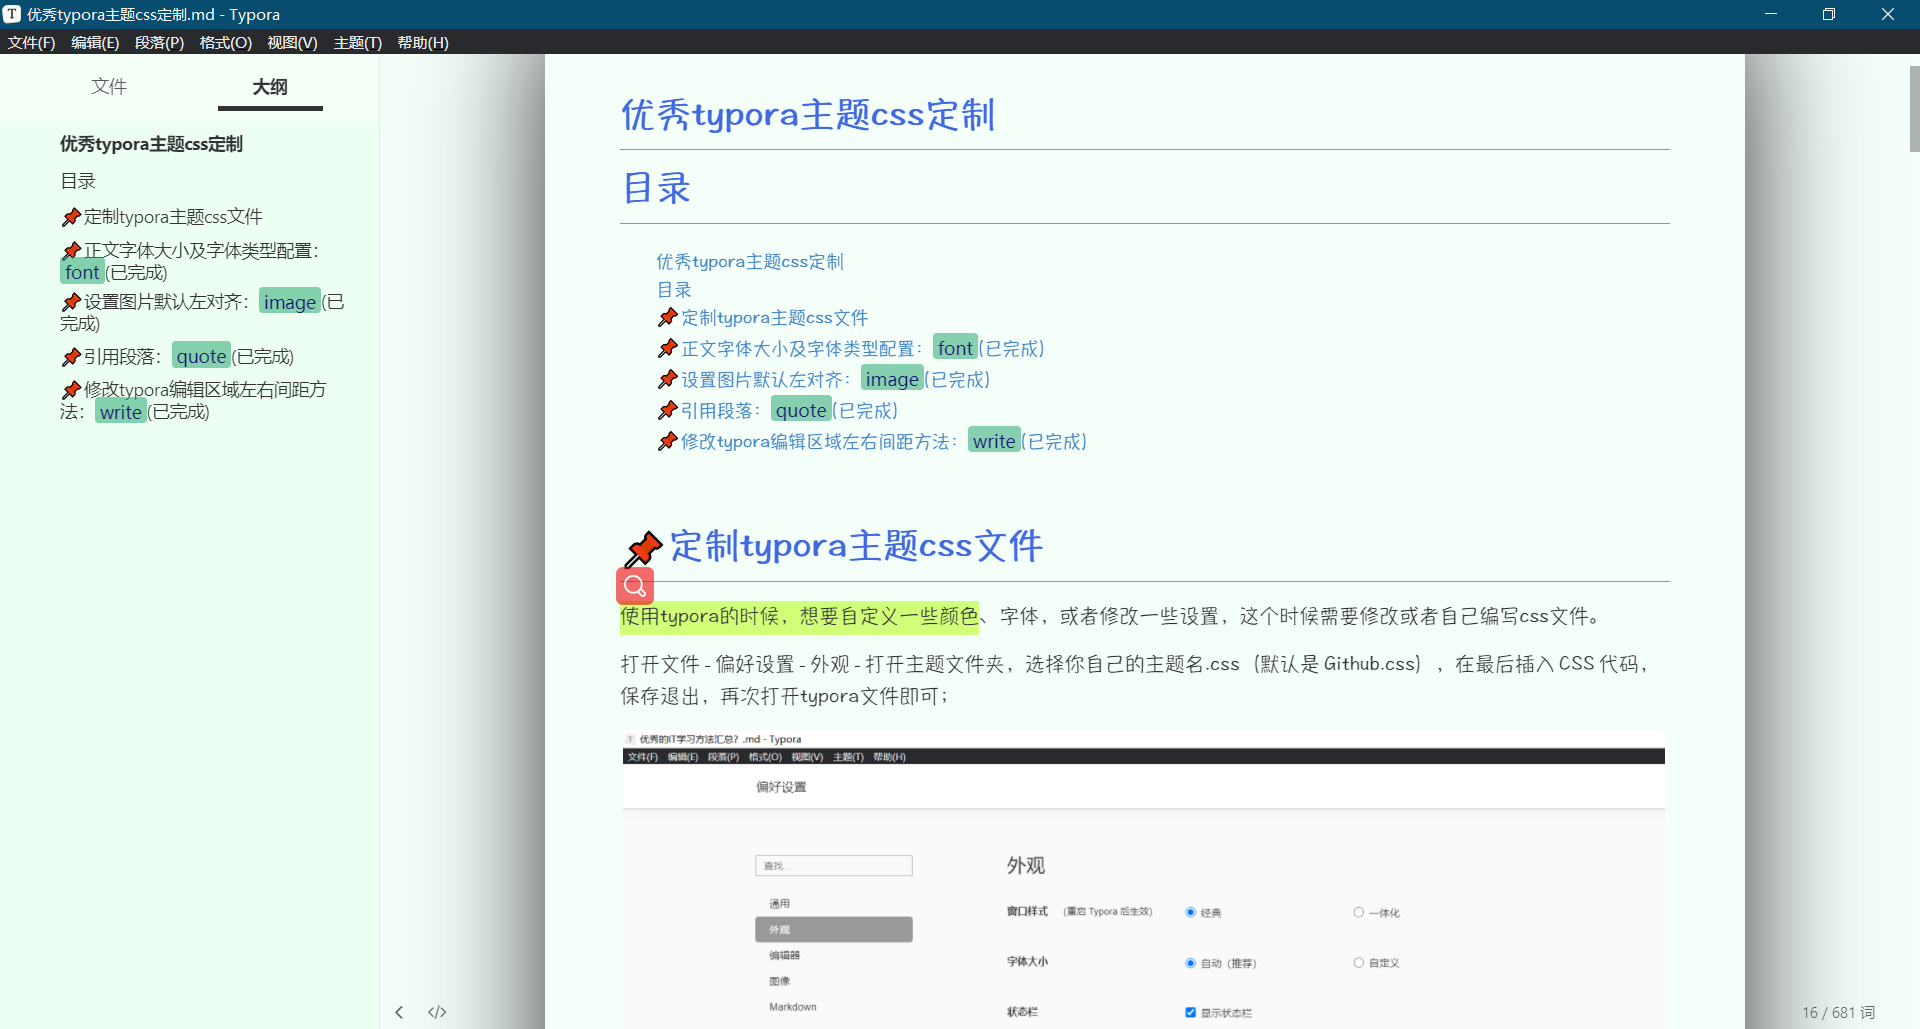1920x1029 pixels.
Task: Jump to outline item 修改typora编辑区域左右间距方法
Action: click(193, 400)
